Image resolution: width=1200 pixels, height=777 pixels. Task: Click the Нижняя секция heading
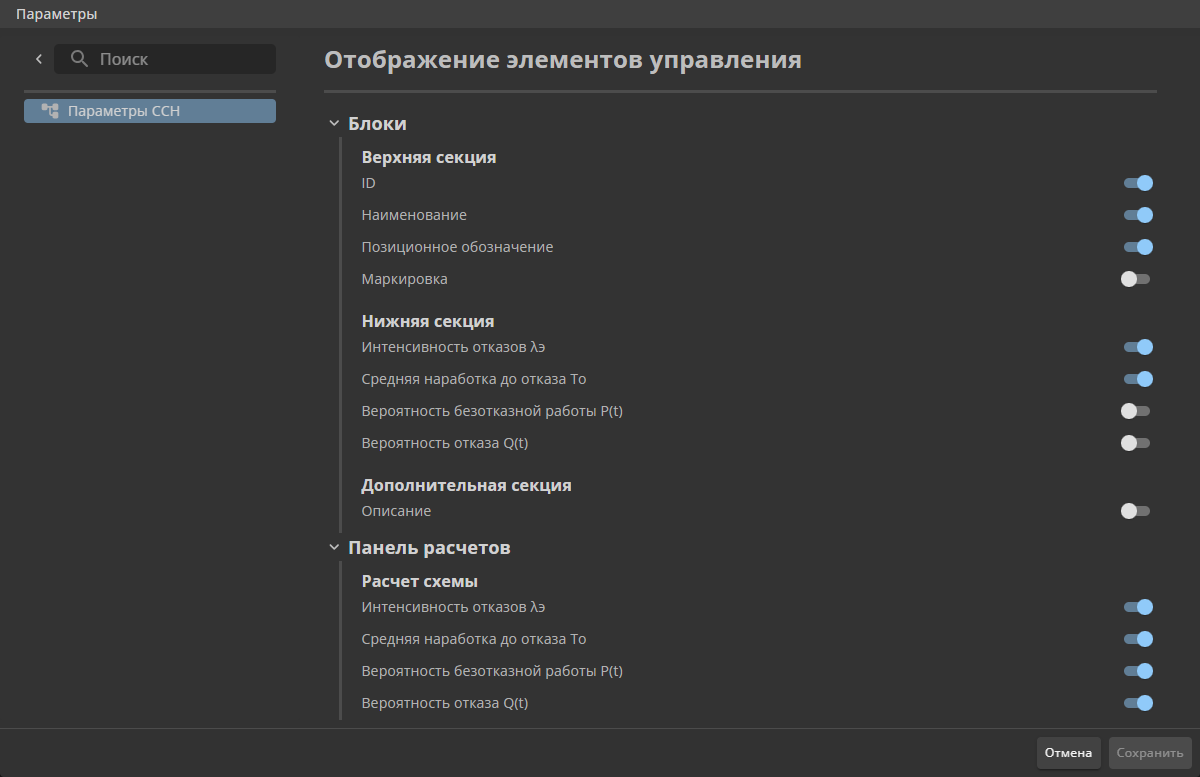[428, 321]
